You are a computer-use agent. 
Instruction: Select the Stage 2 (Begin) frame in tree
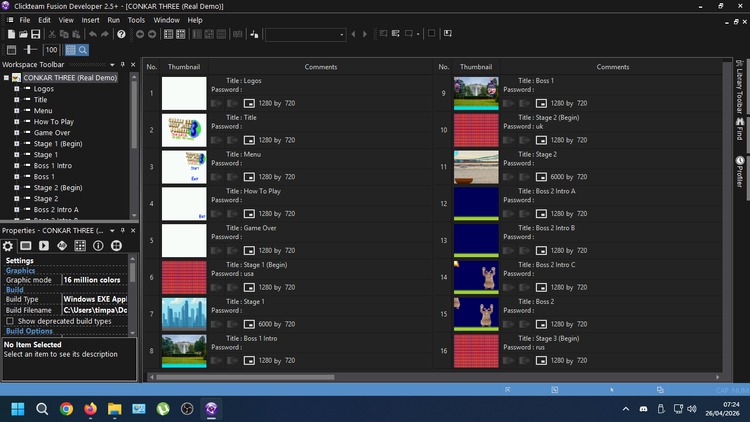pyautogui.click(x=58, y=188)
